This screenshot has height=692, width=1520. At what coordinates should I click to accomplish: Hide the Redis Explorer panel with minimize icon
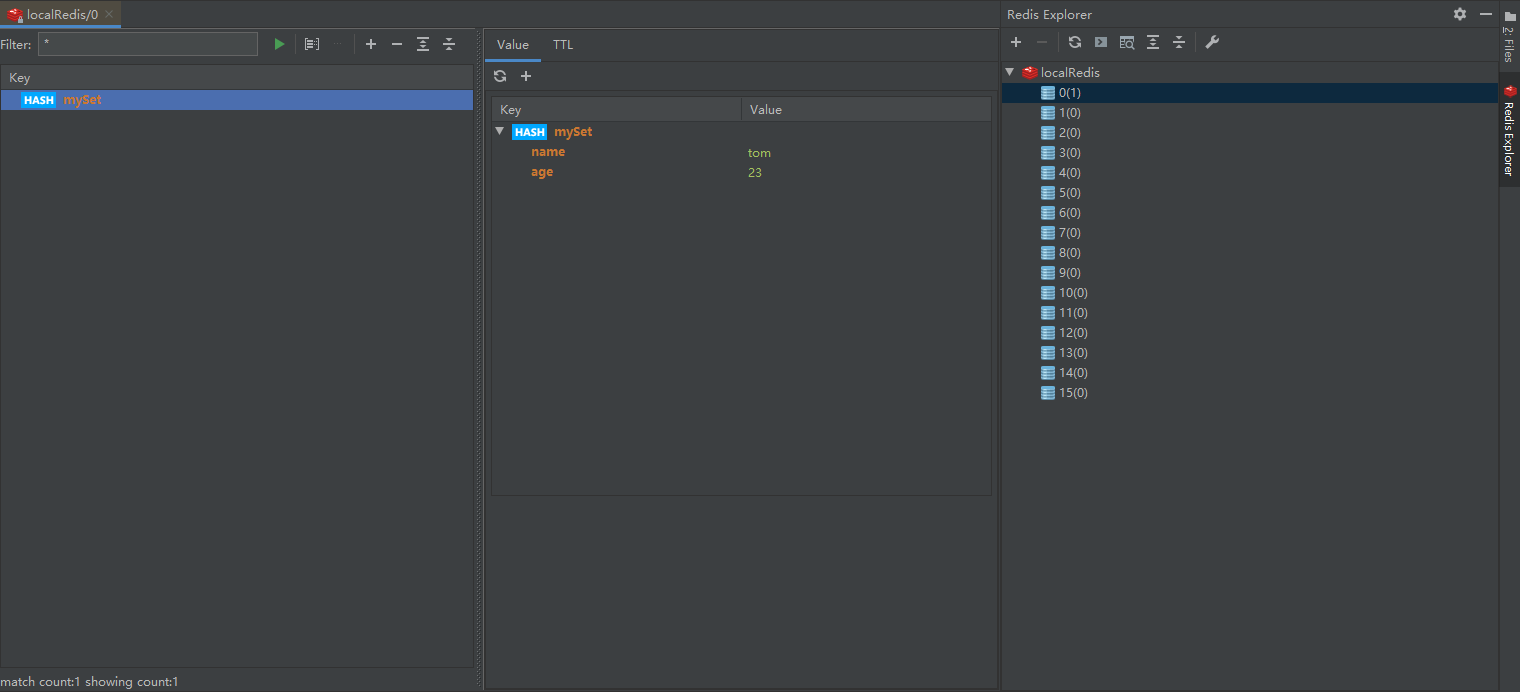coord(1486,14)
